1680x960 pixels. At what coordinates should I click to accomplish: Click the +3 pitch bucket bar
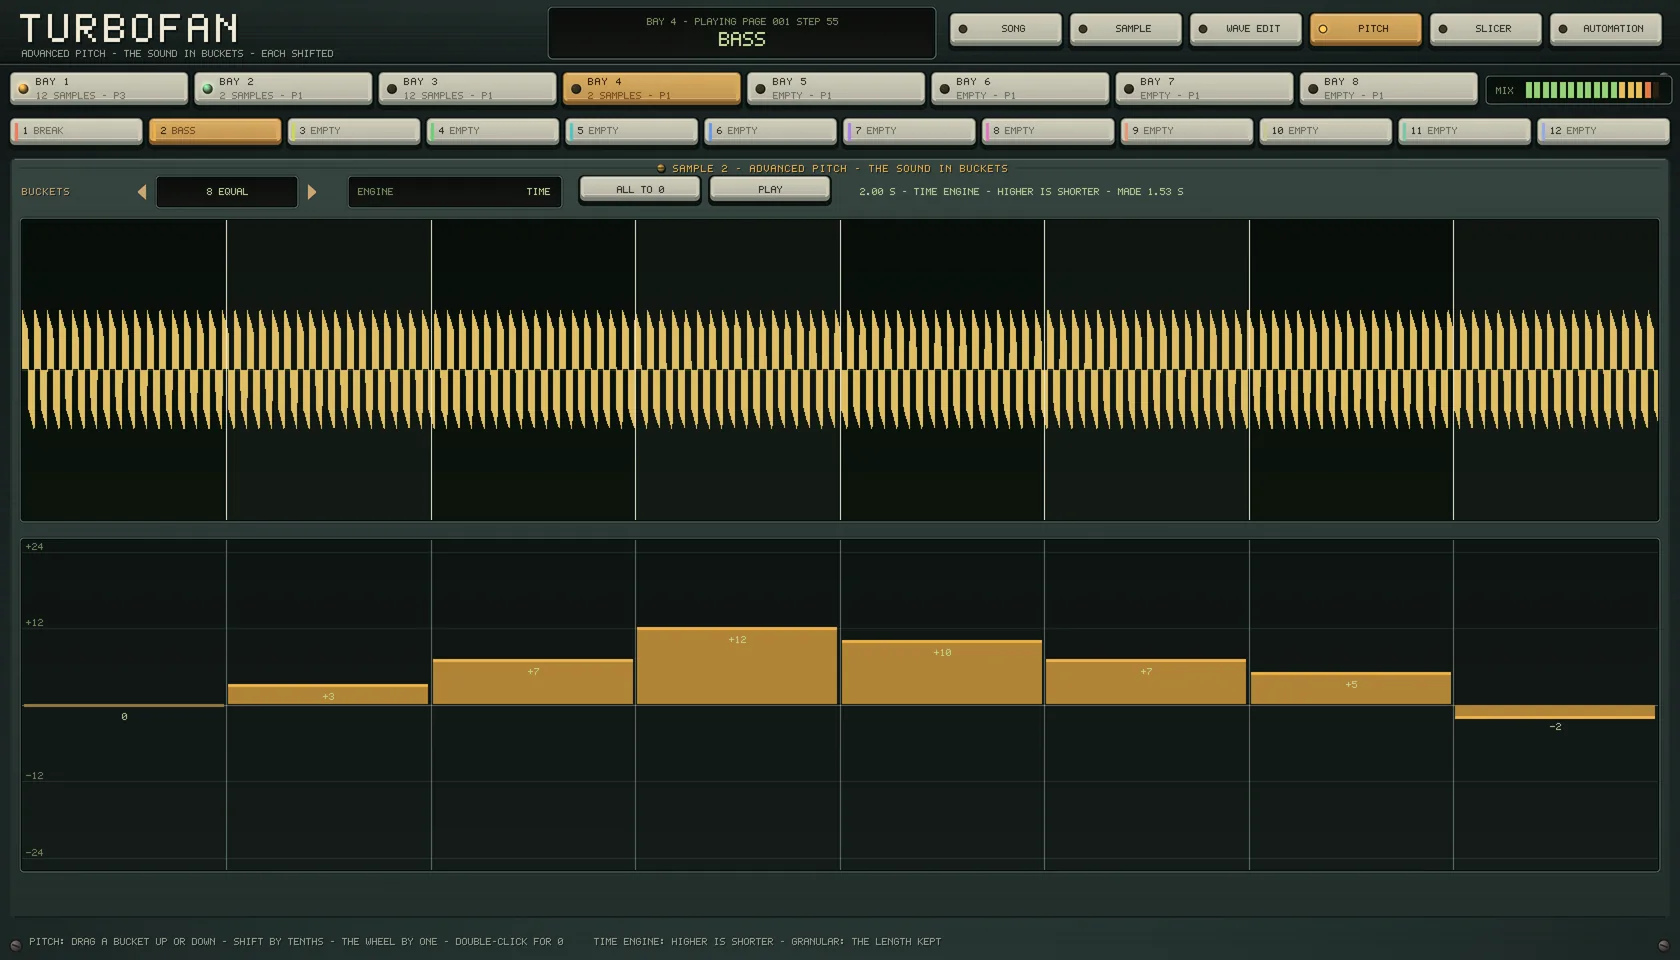328,694
